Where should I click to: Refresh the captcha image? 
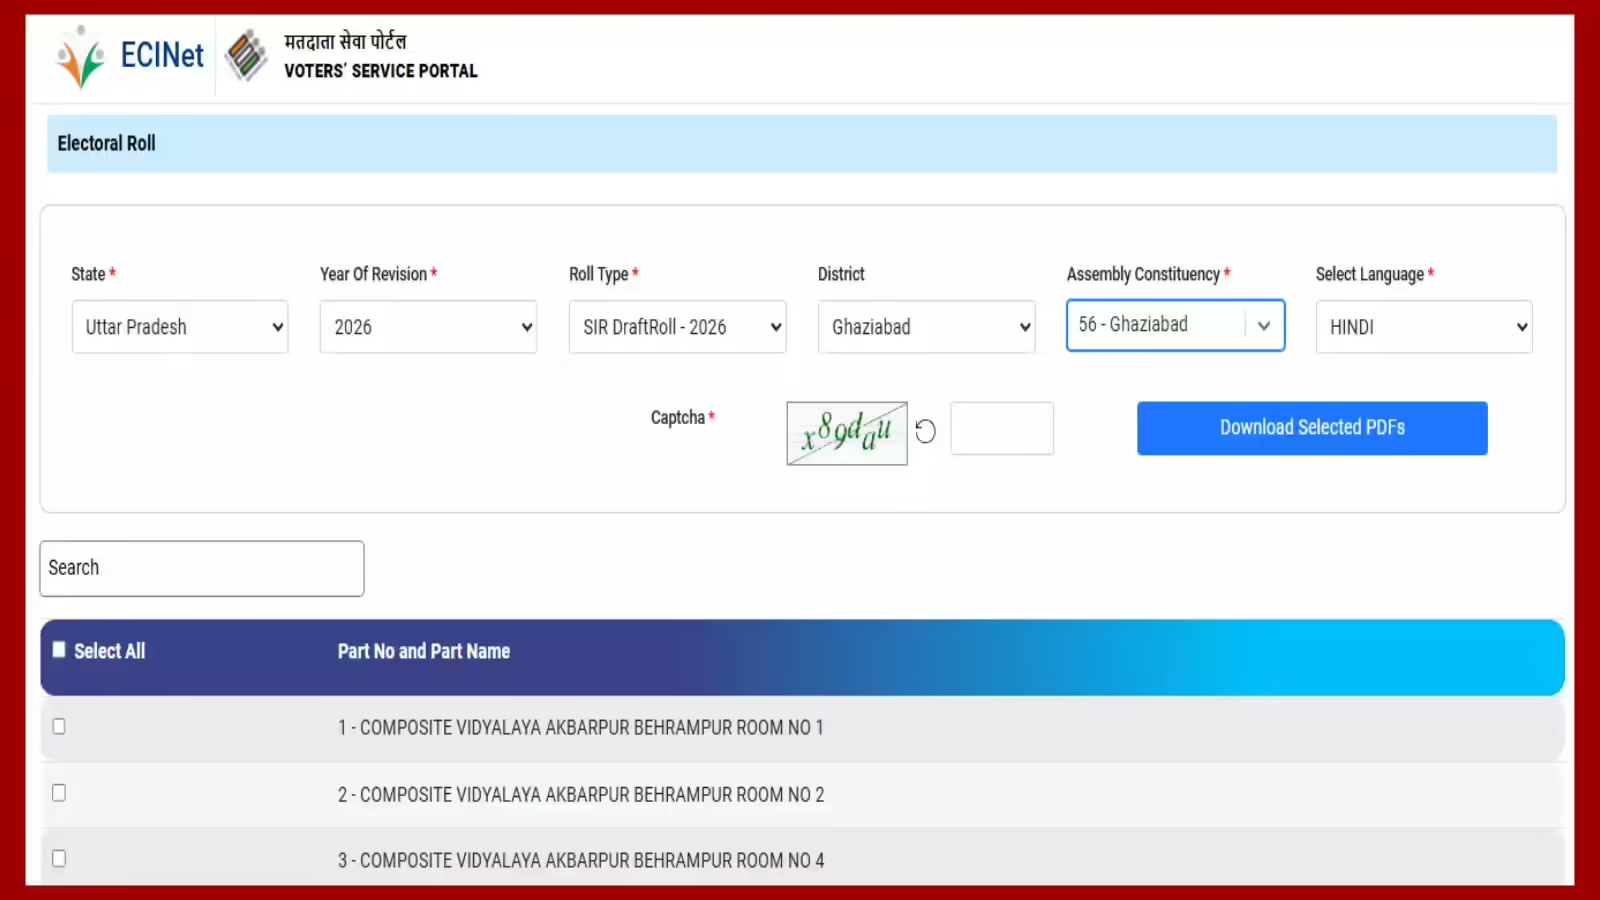coord(926,431)
